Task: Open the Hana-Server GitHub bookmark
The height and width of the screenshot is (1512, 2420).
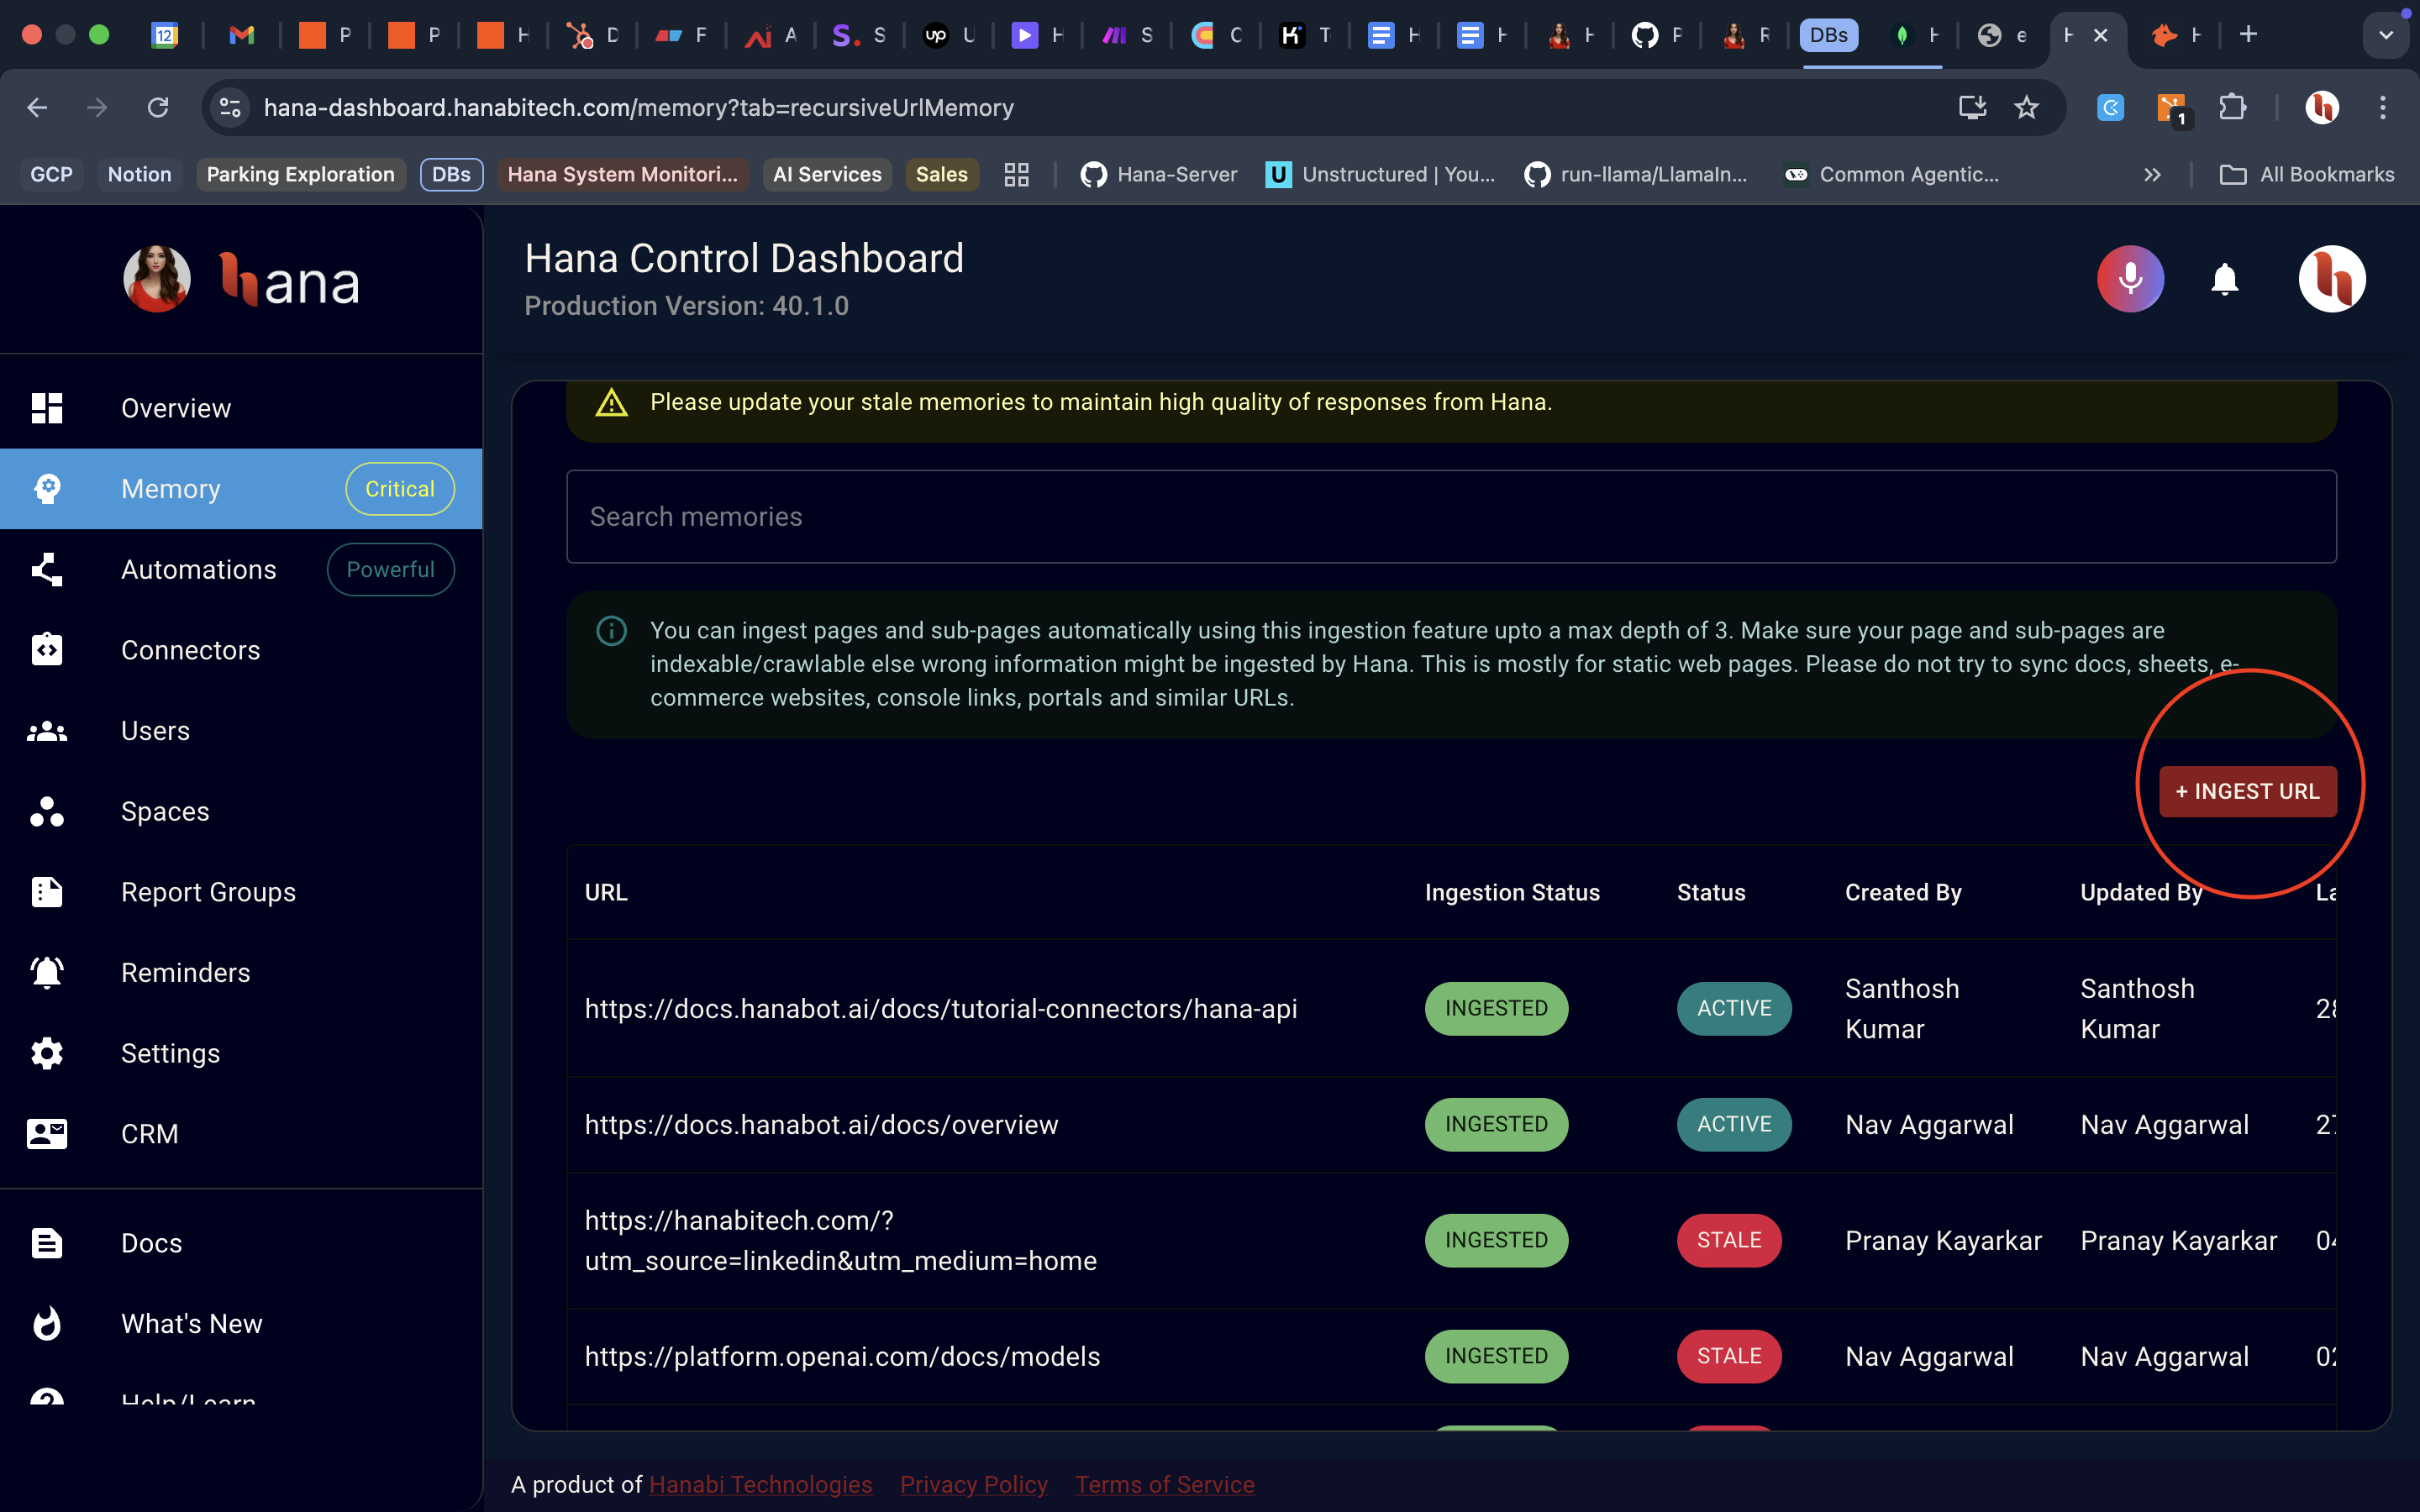Action: click(x=1158, y=174)
